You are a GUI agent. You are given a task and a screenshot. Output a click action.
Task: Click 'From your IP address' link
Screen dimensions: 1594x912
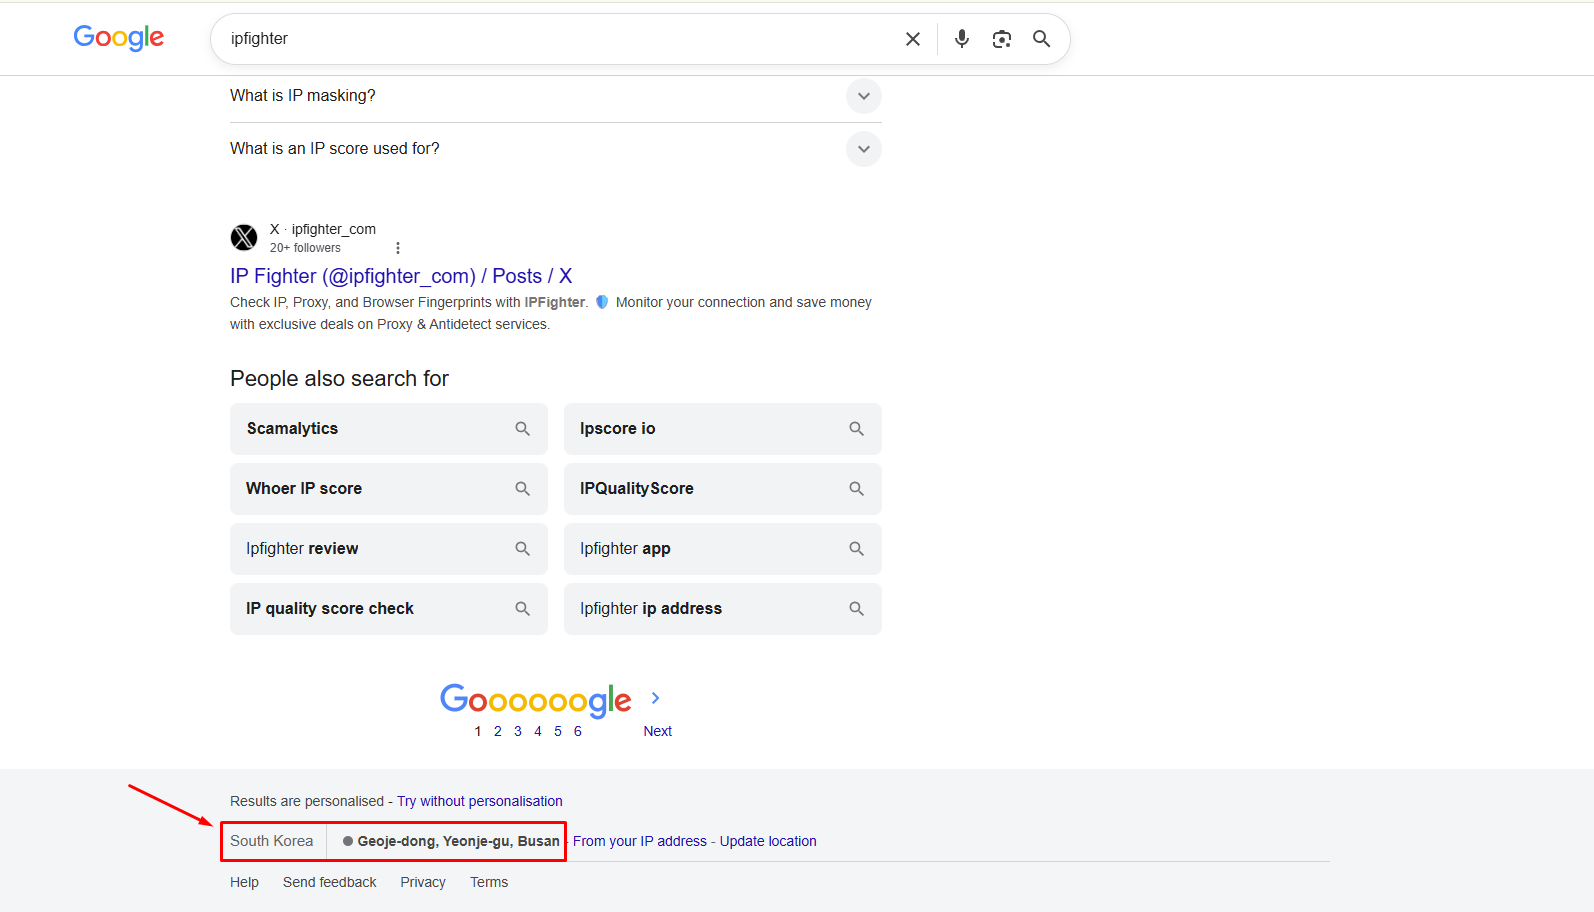(x=640, y=841)
